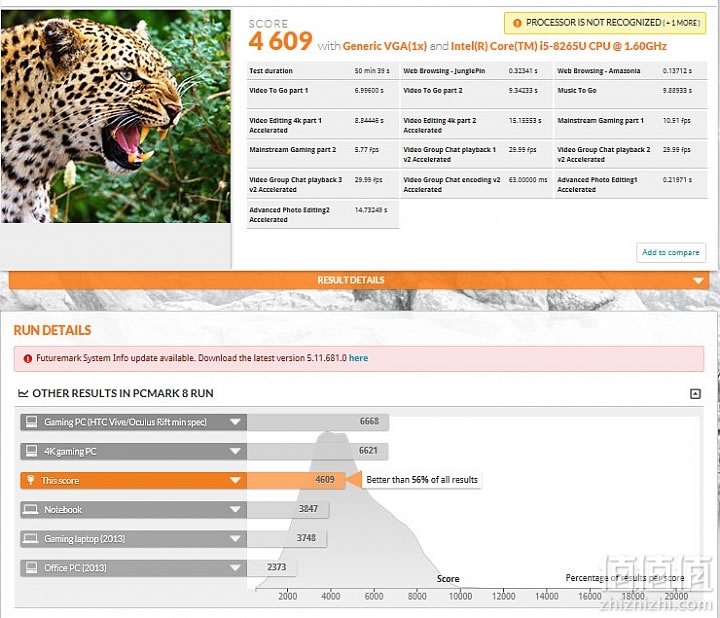Click the trophy icon on This score row

pyautogui.click(x=30, y=480)
